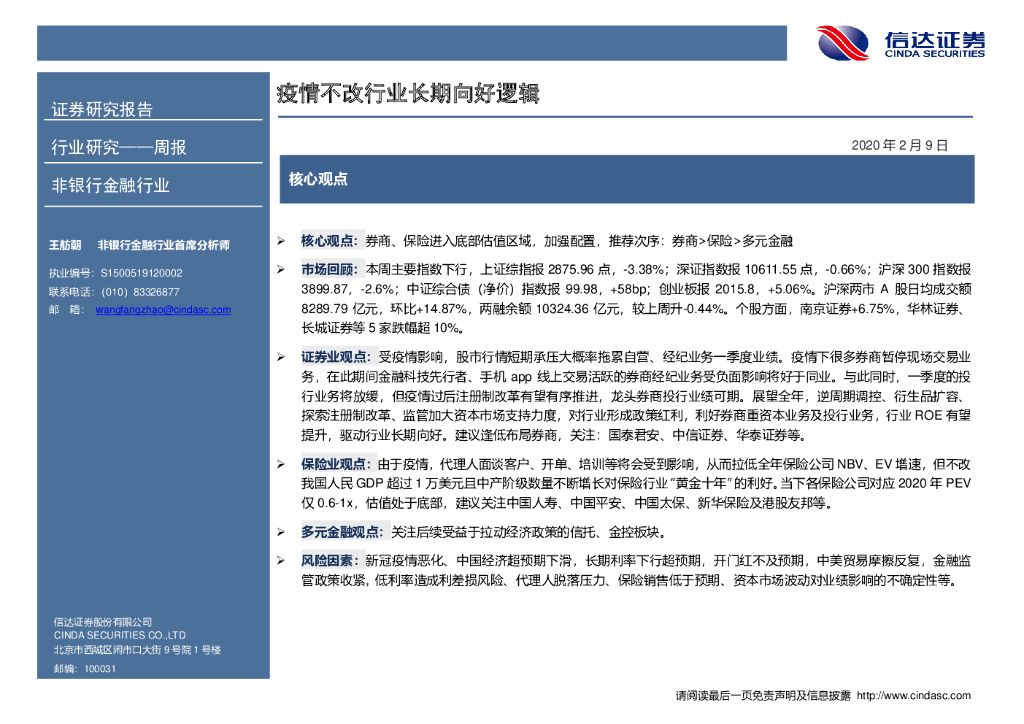Click the postal code 100031

click(100, 669)
